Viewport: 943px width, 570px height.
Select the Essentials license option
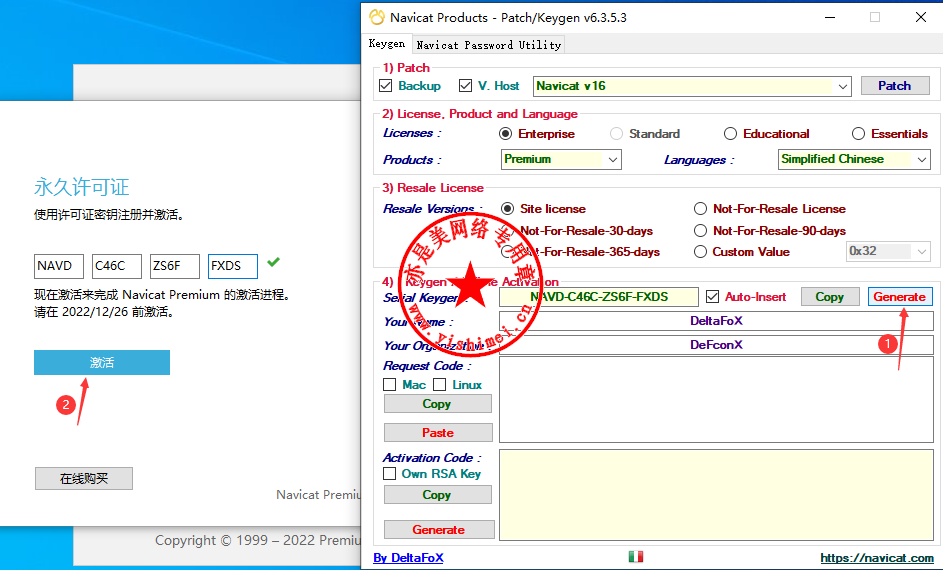(858, 133)
